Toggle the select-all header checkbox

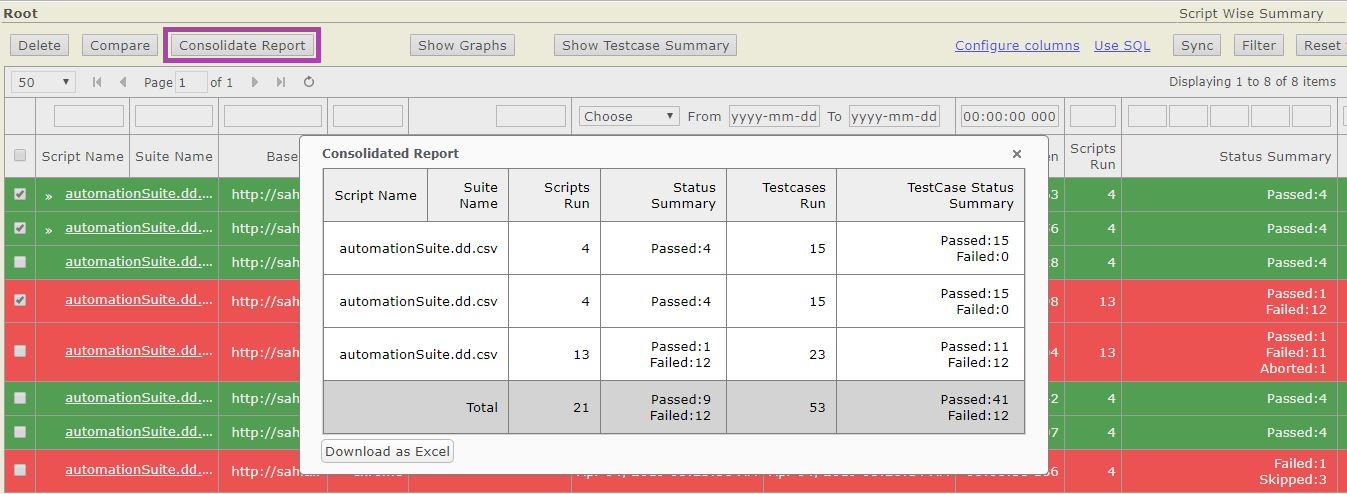coord(20,156)
